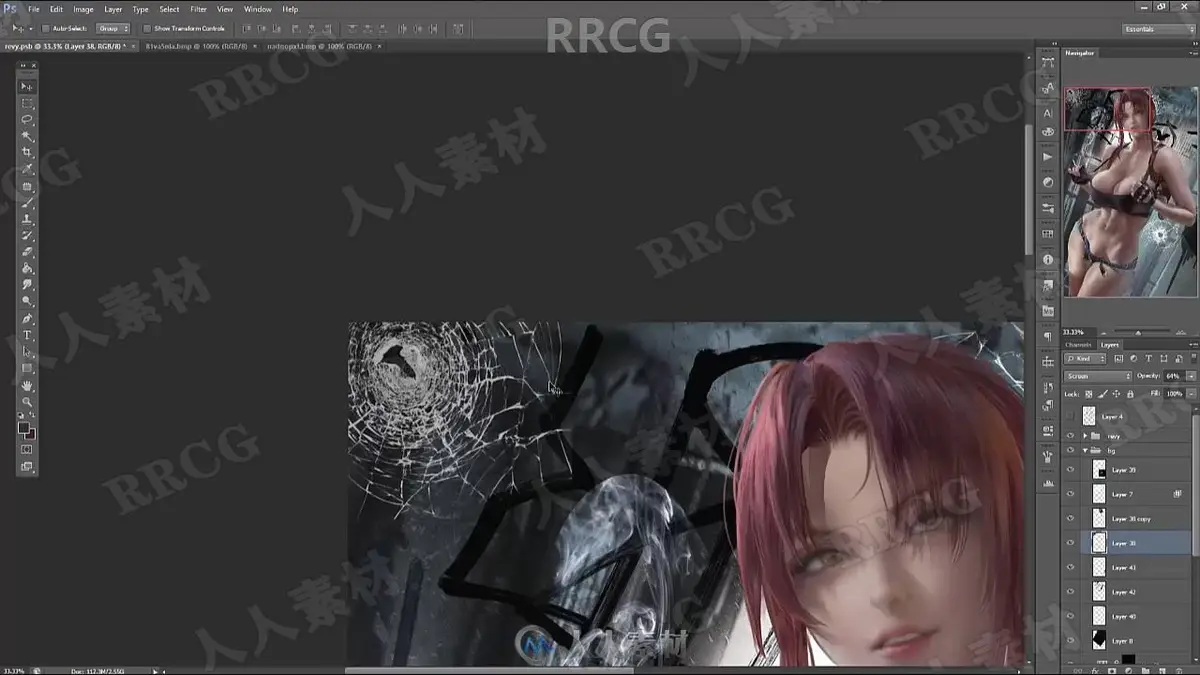This screenshot has height=675, width=1200.
Task: Enable Show Transform Controls checkbox
Action: point(147,28)
